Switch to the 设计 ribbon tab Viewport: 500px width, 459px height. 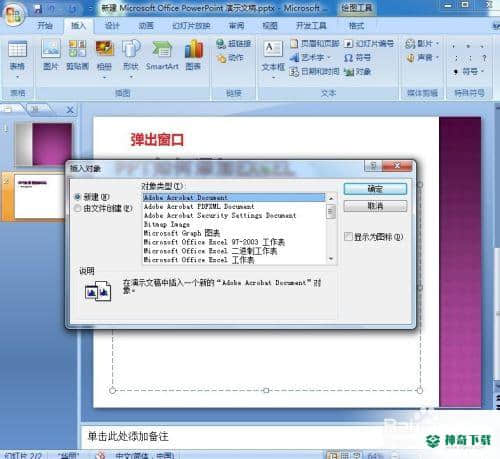tap(112, 26)
